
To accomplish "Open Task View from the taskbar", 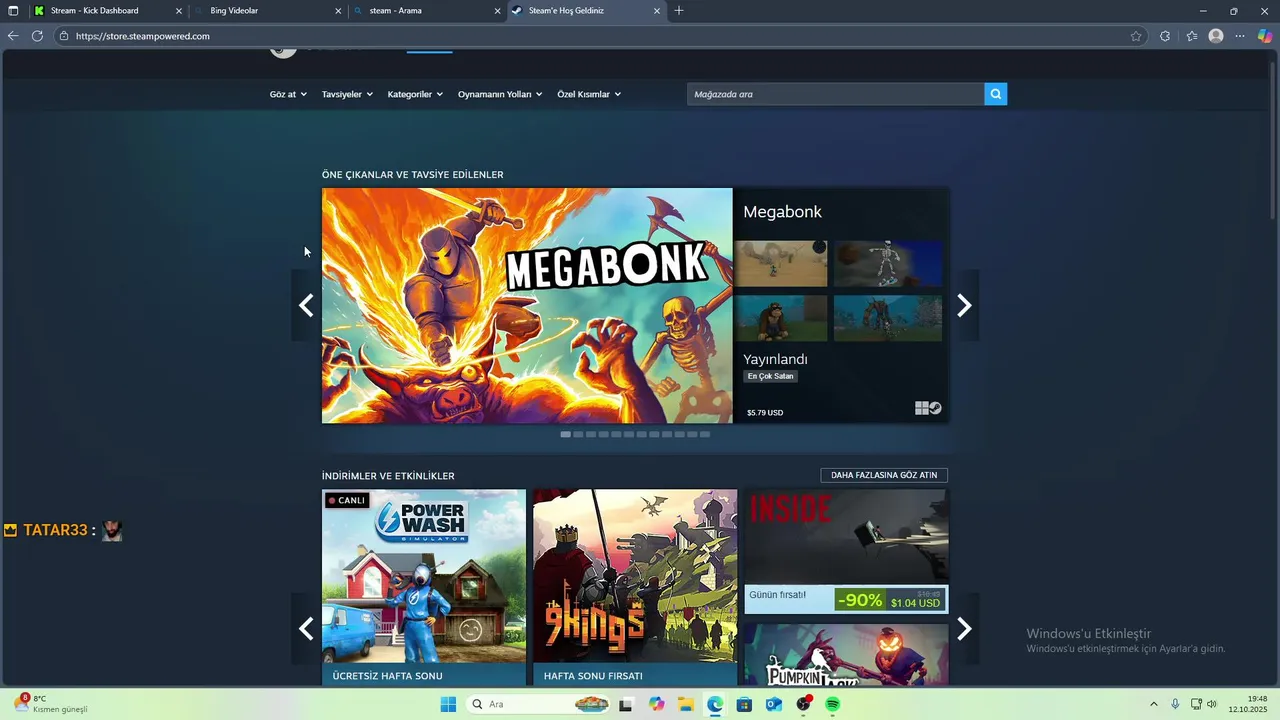I will coord(626,704).
